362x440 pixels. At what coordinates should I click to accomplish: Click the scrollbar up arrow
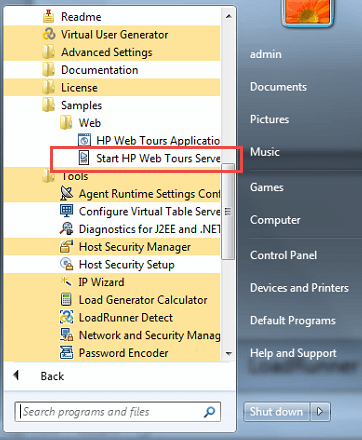229,16
